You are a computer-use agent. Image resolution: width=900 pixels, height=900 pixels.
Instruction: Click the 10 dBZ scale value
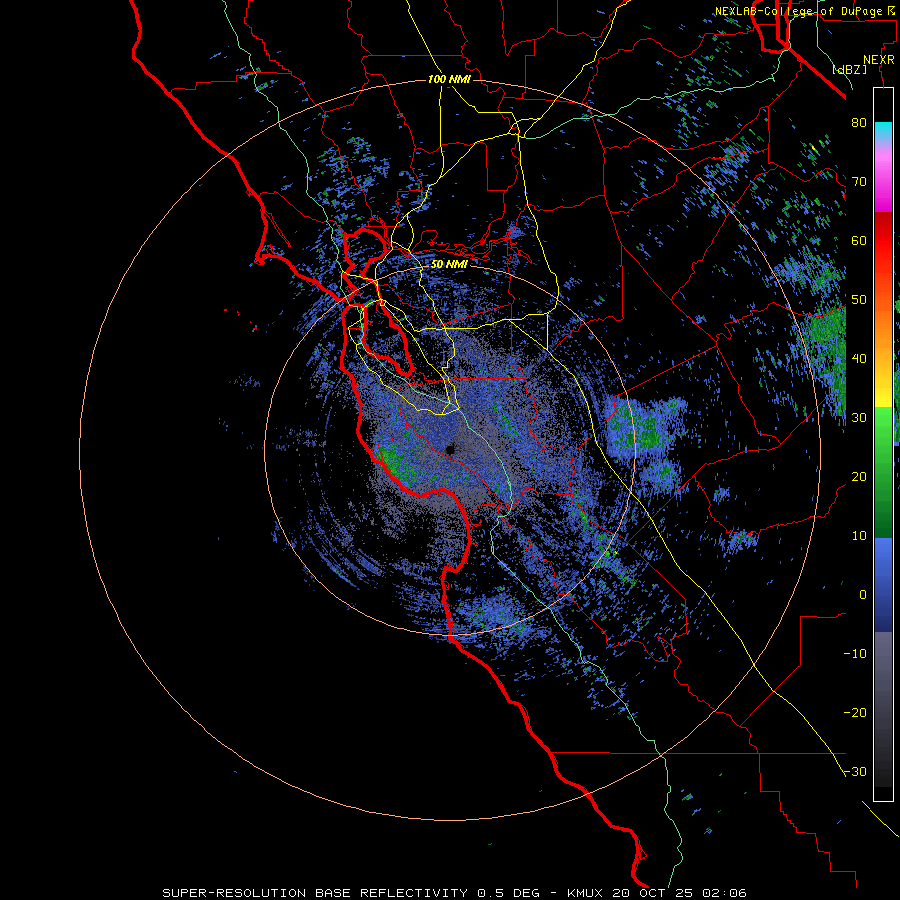(x=859, y=536)
